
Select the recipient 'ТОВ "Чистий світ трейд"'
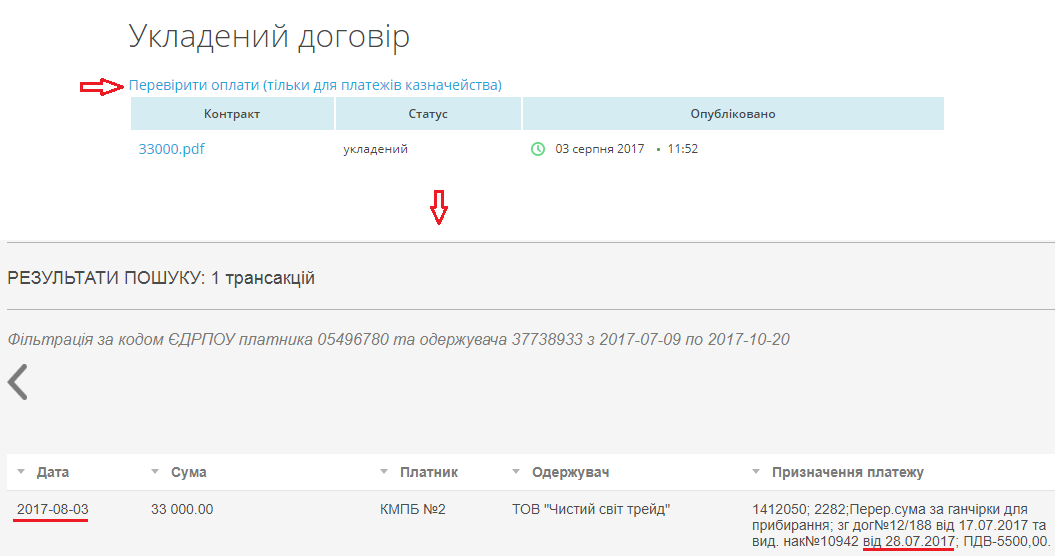click(x=591, y=510)
